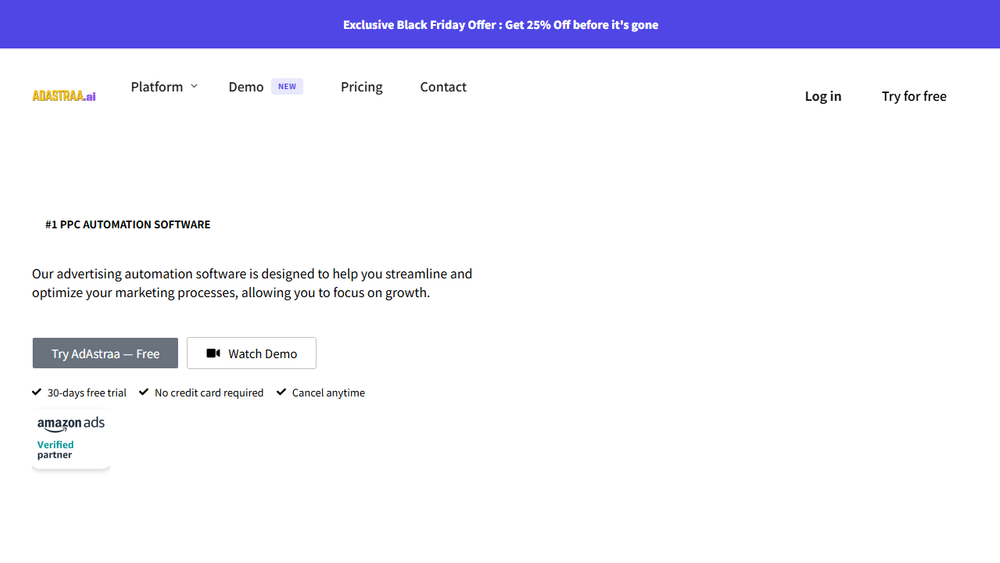Screen dimensions: 1000x563
Task: Click the NEW badge beside Demo
Action: click(x=287, y=86)
